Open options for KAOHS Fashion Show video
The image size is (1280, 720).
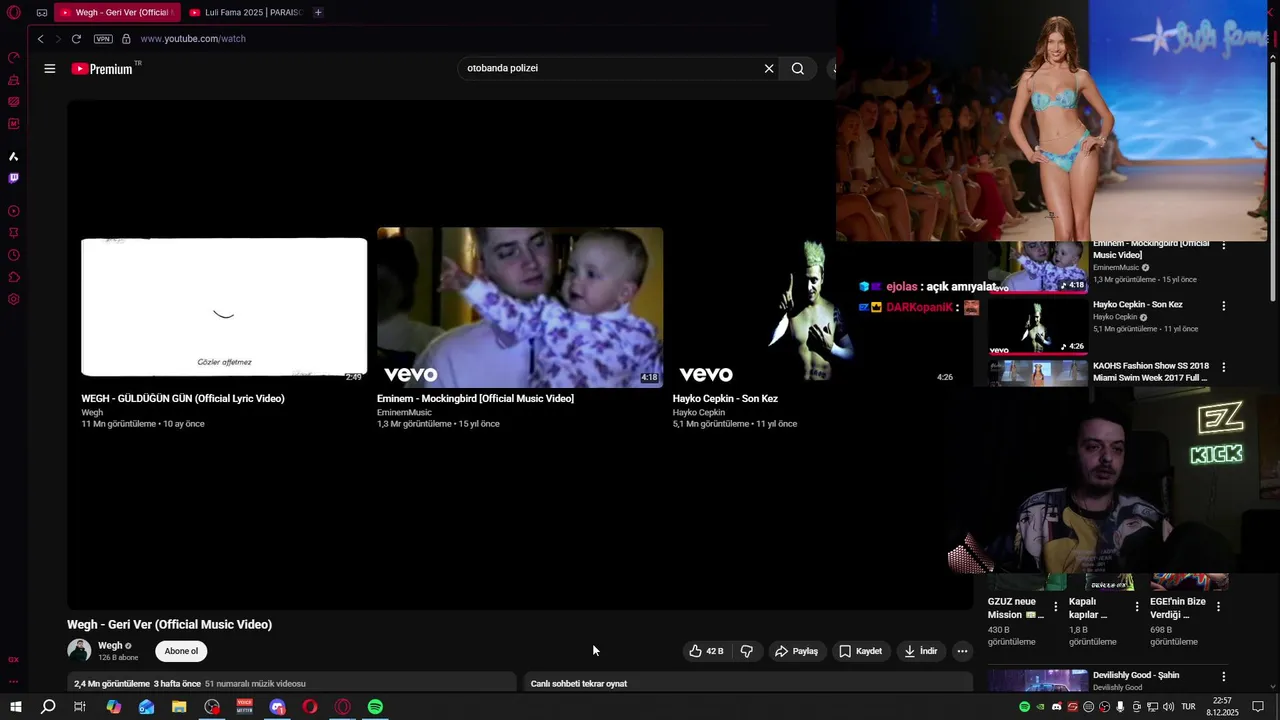[x=1223, y=367]
